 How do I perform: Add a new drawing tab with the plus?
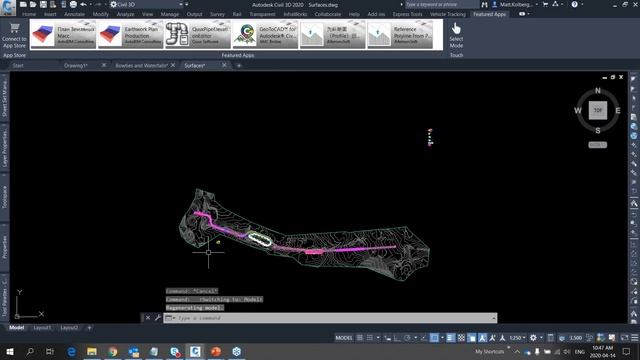(x=239, y=65)
